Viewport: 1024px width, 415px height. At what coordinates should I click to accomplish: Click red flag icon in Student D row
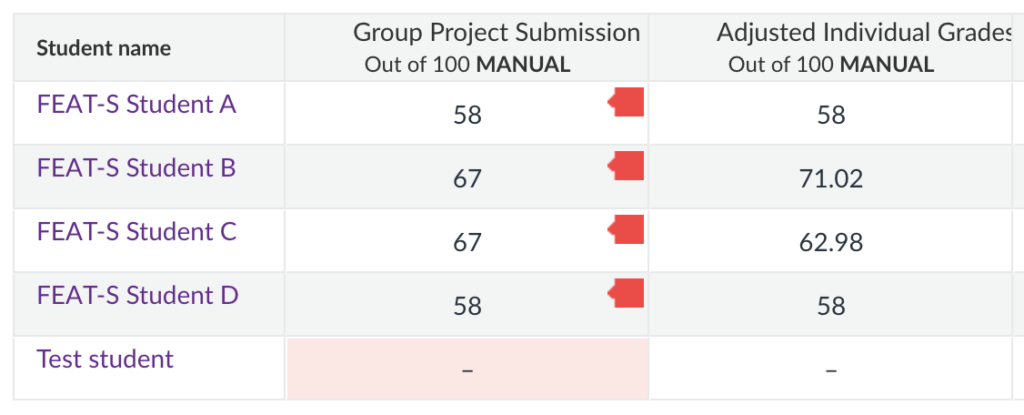click(628, 294)
